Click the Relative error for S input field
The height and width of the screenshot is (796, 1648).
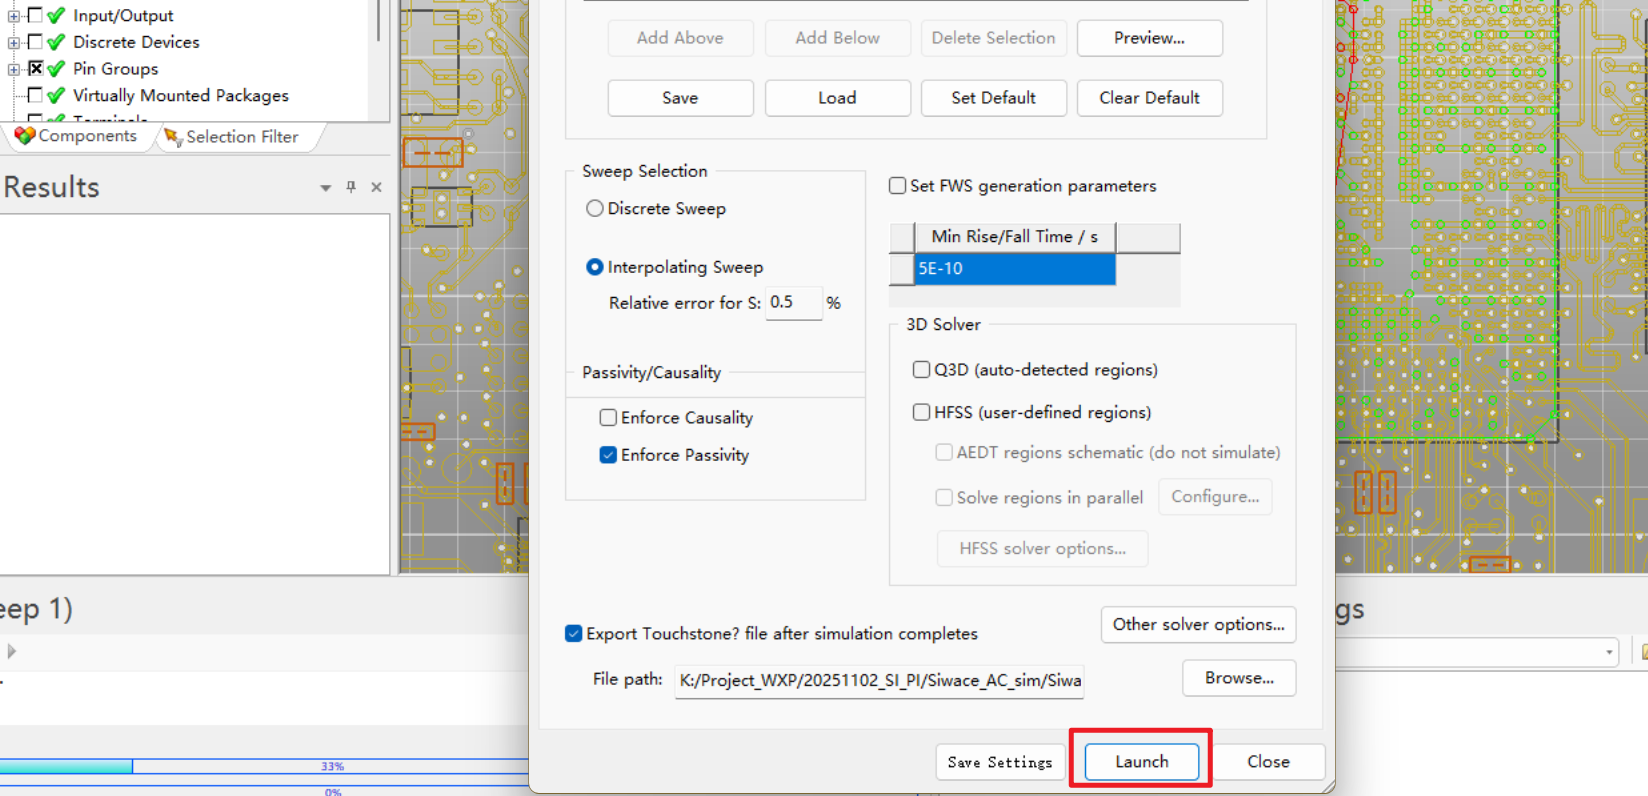[794, 302]
